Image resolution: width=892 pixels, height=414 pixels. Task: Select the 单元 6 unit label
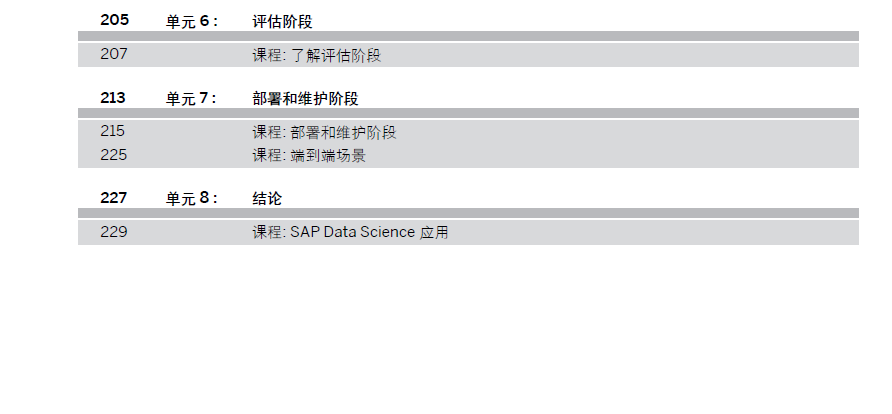(191, 21)
